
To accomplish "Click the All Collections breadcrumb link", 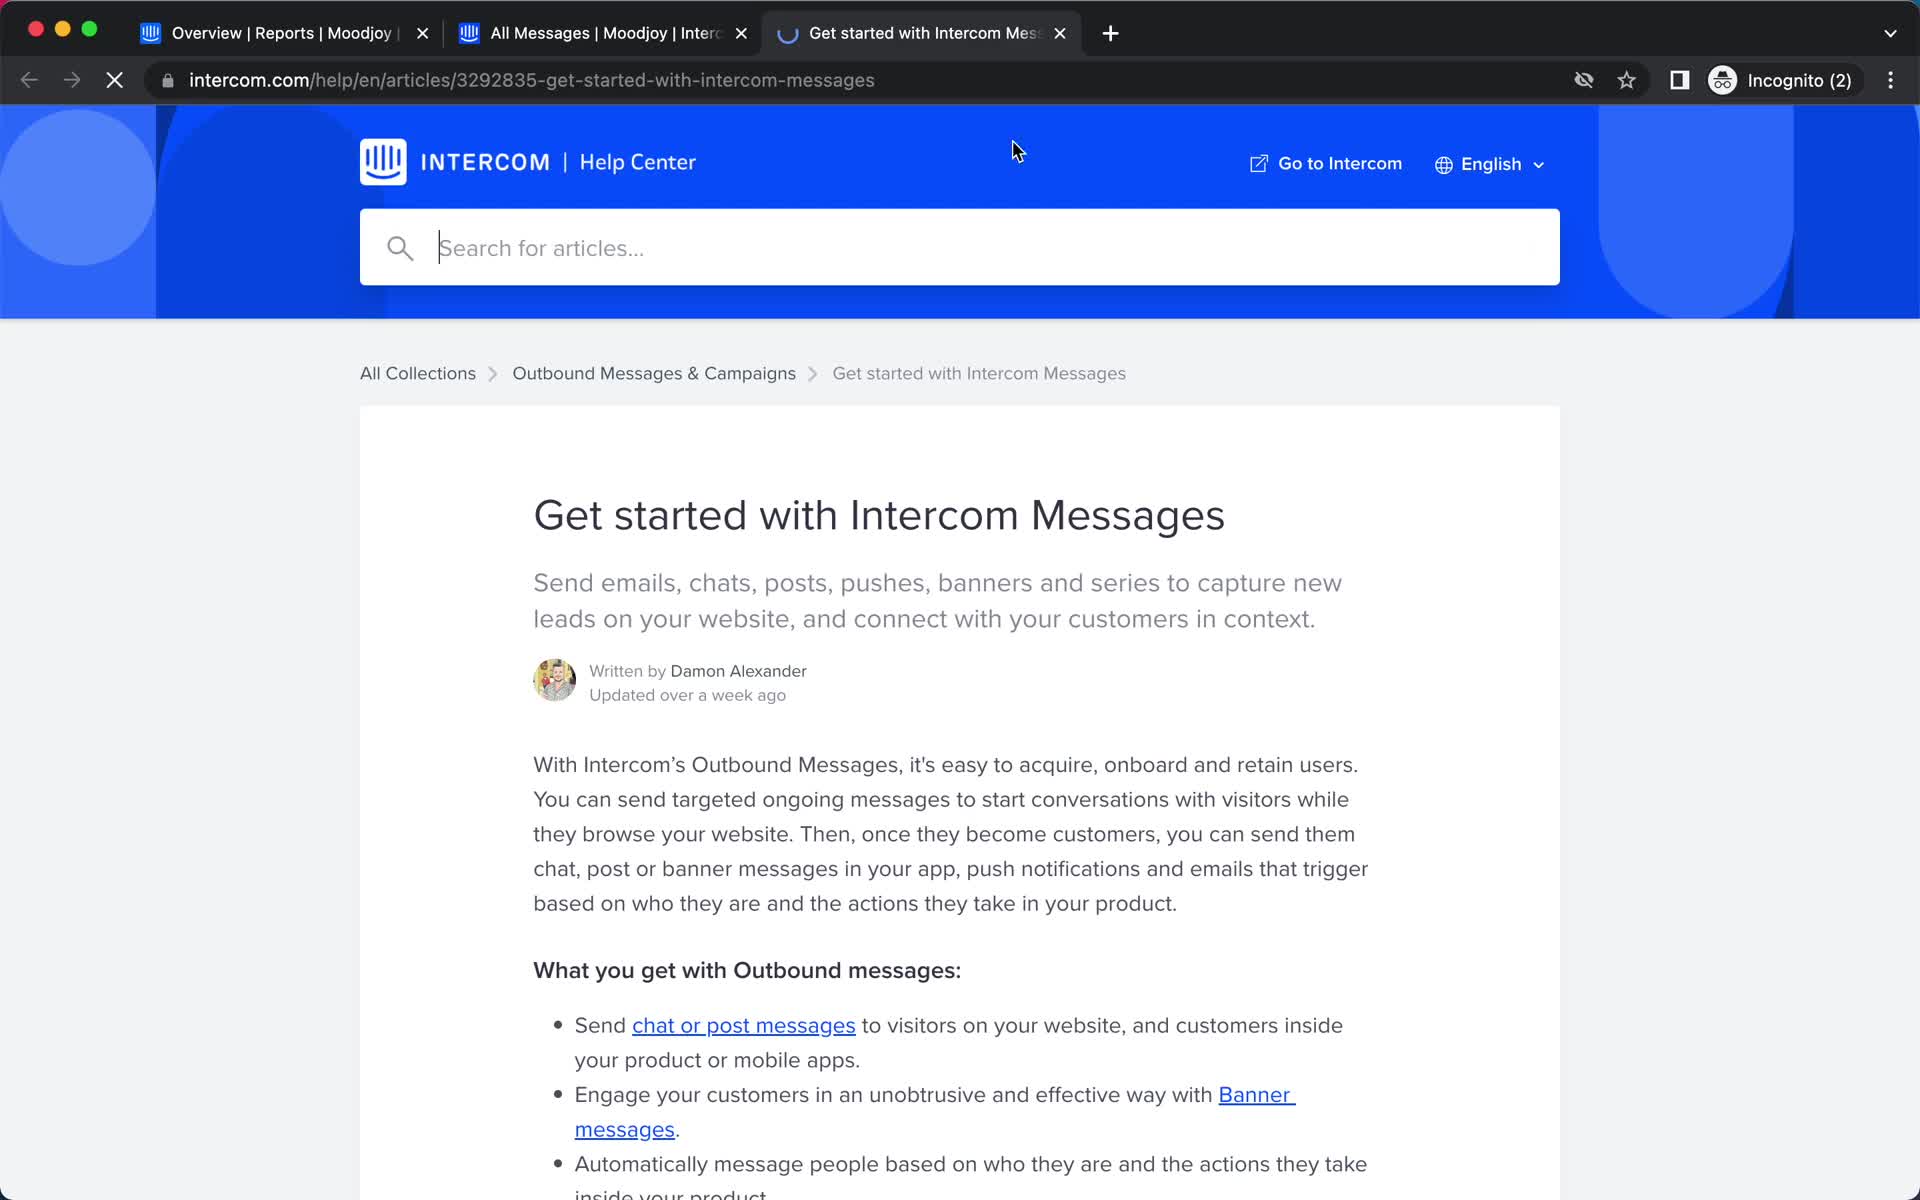I will (417, 373).
